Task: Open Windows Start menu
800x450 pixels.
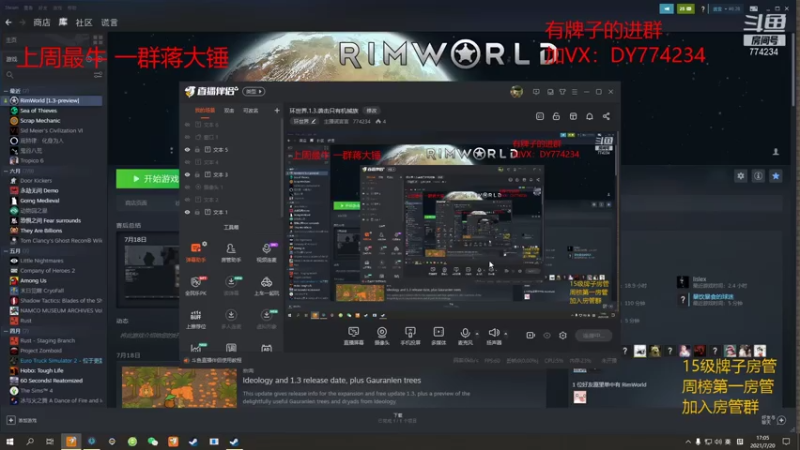Action: 10,441
